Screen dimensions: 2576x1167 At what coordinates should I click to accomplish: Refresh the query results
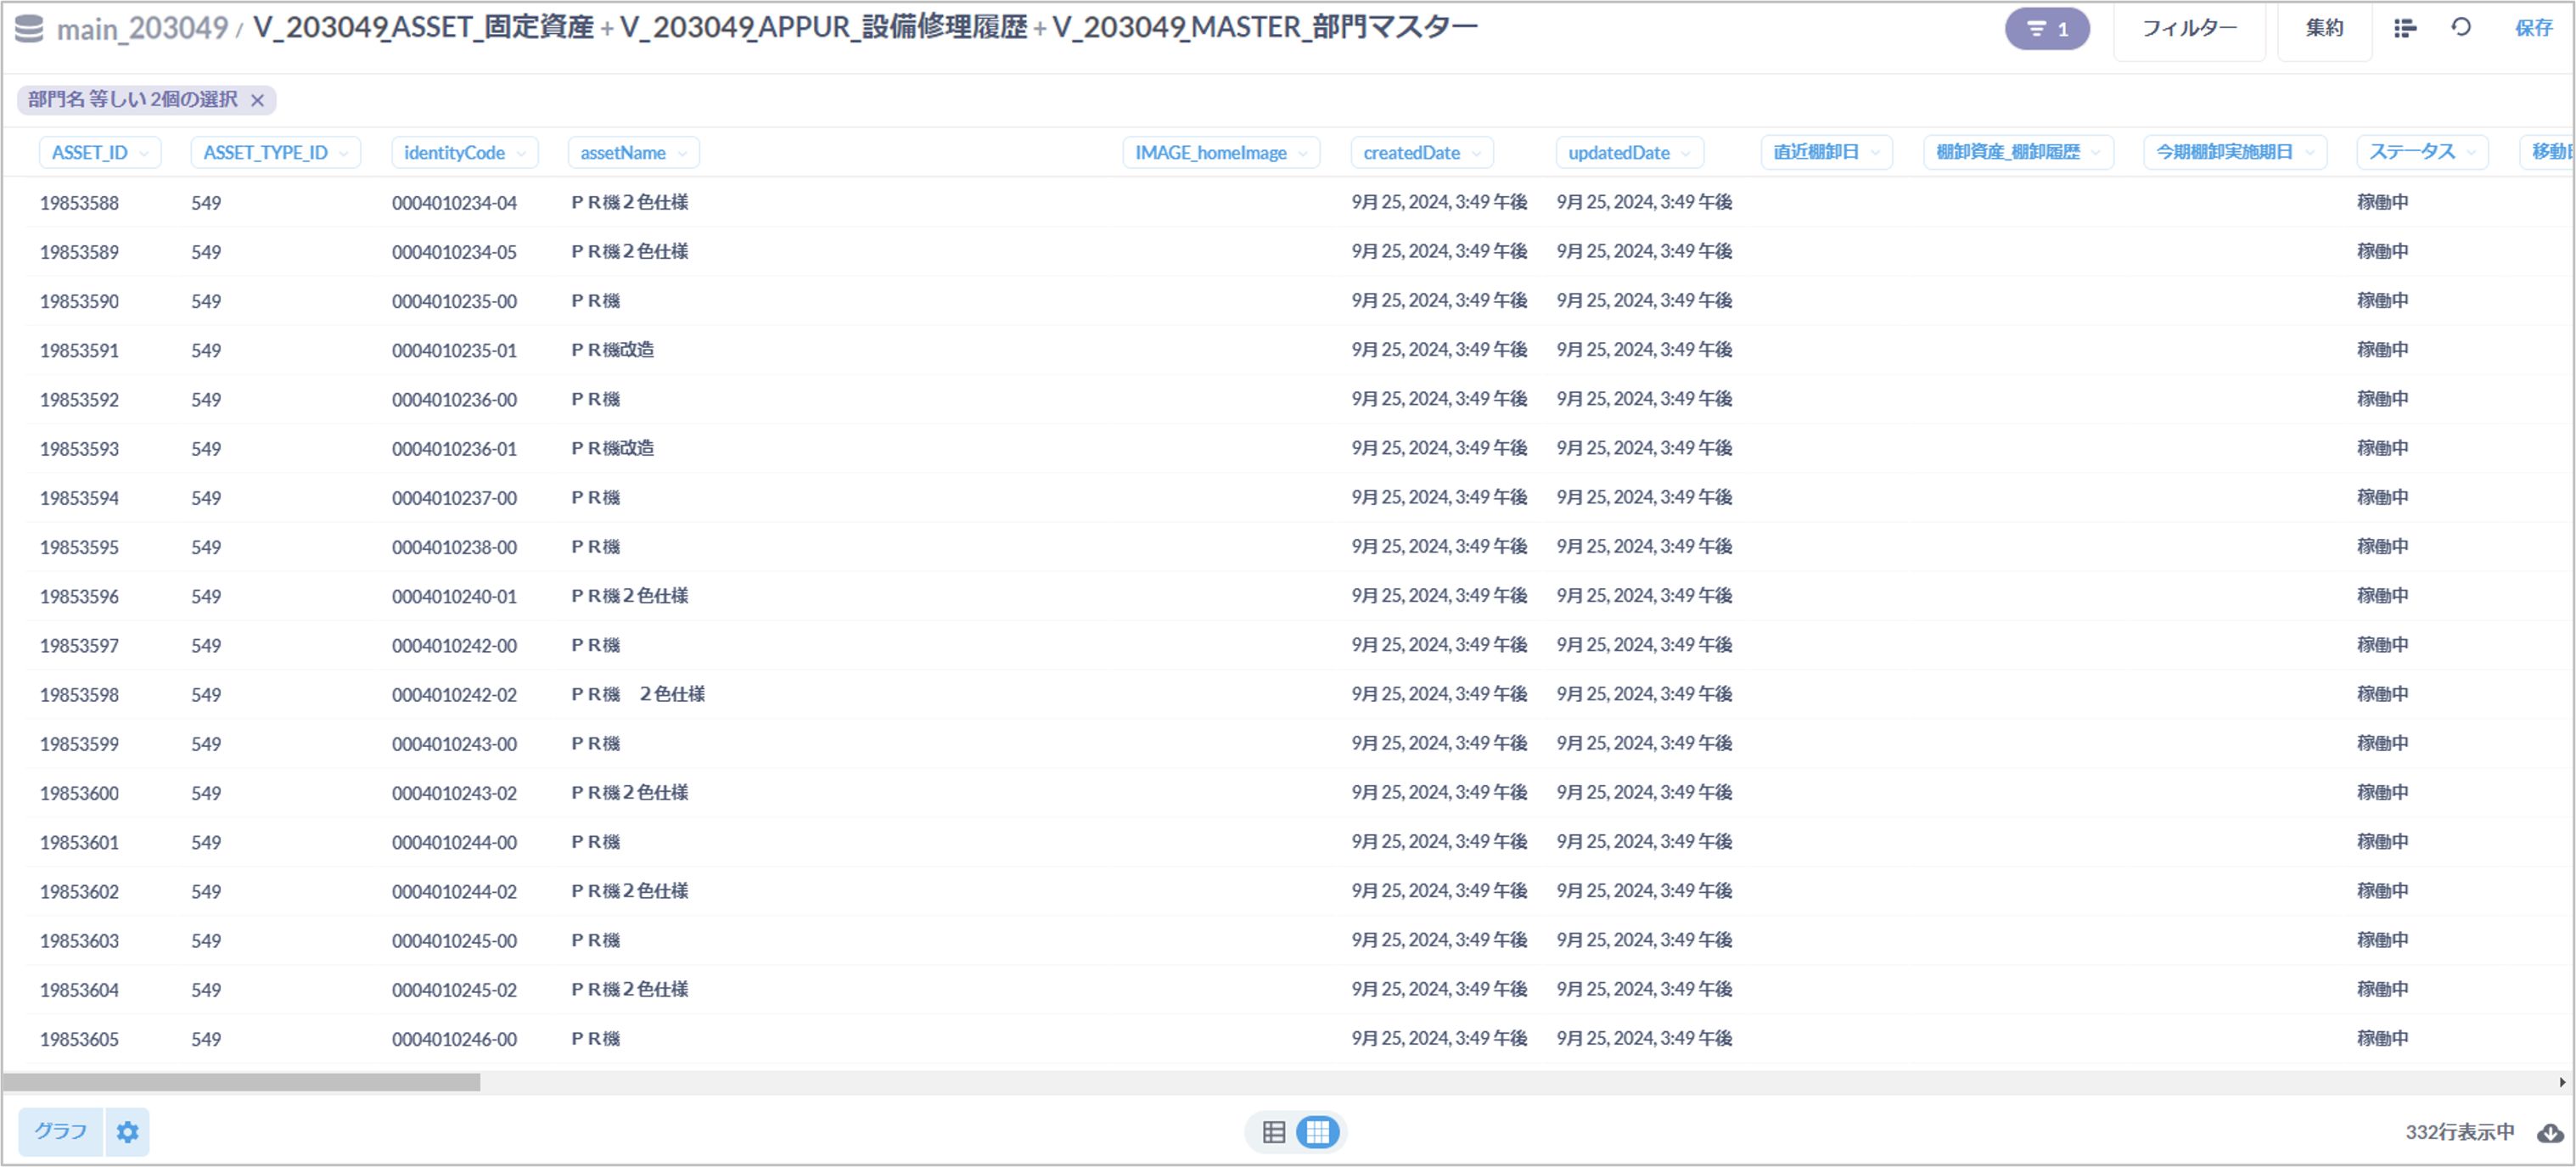click(2461, 28)
